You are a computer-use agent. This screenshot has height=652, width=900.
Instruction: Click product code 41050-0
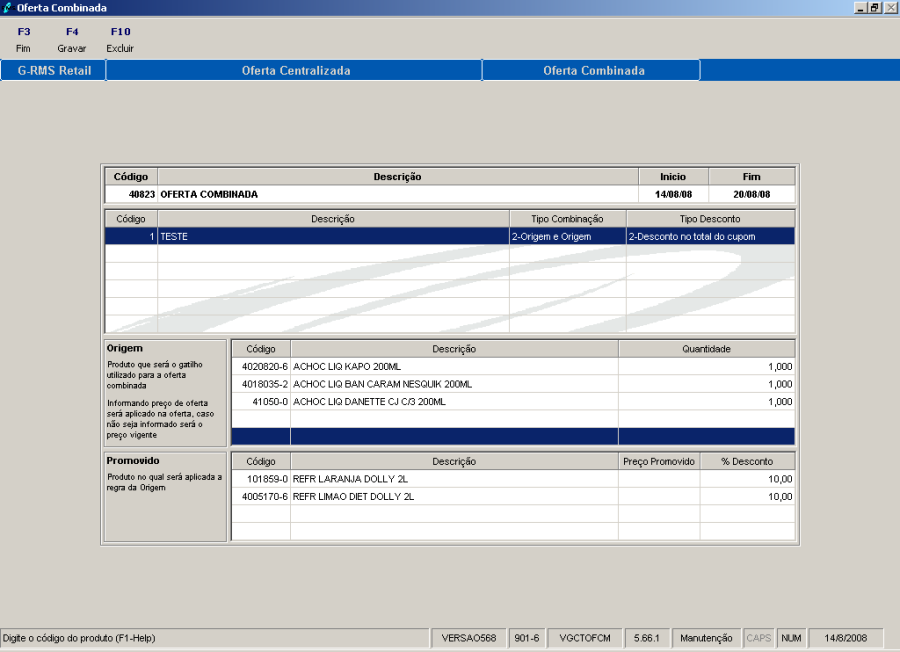click(261, 402)
